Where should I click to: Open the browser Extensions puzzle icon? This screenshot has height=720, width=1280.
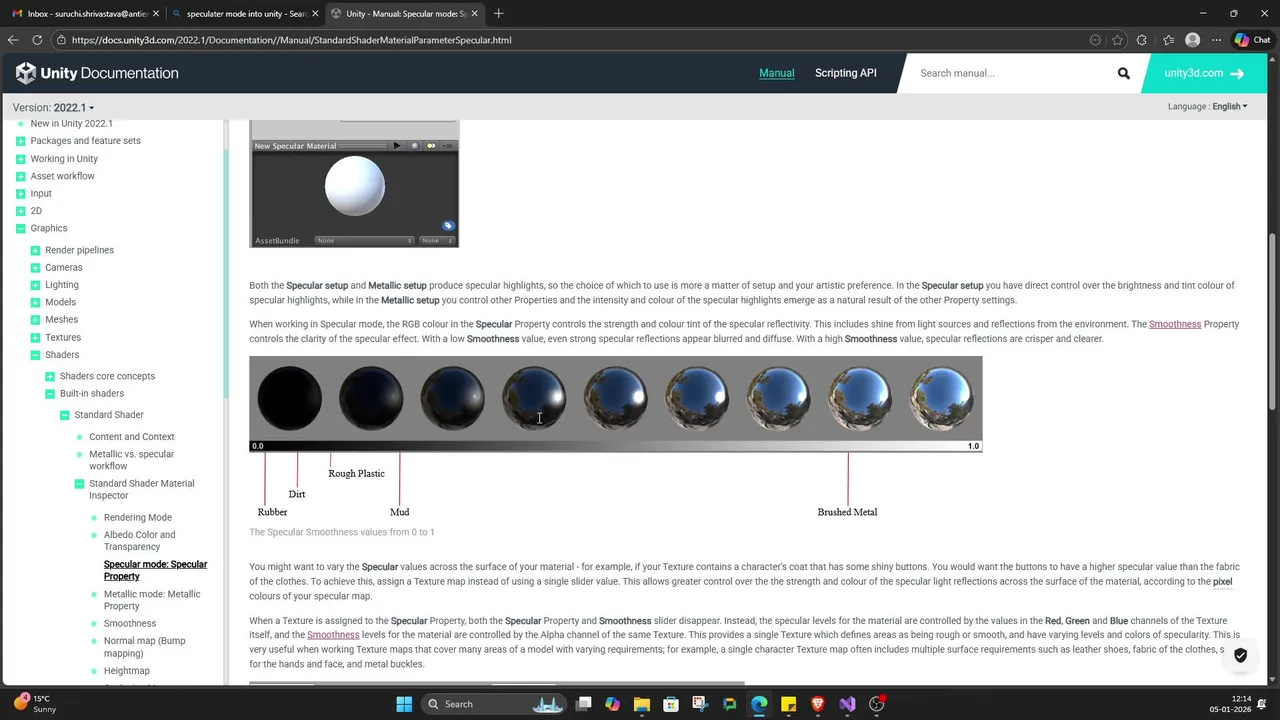click(1142, 40)
